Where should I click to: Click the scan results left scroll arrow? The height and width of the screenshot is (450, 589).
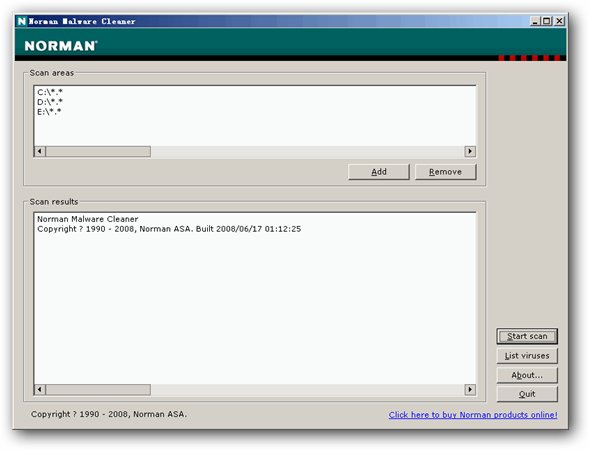[40, 390]
